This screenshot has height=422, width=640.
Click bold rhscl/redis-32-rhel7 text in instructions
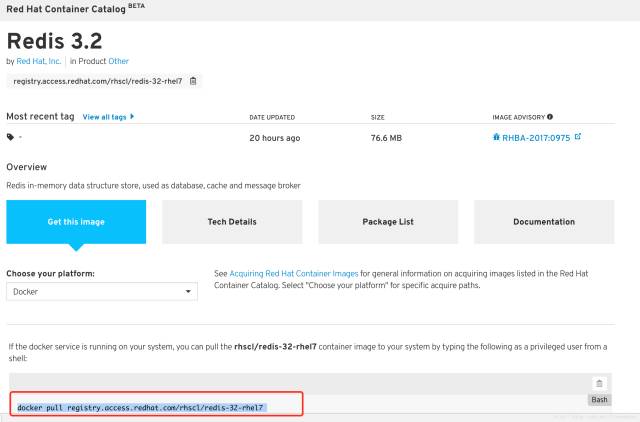click(275, 346)
